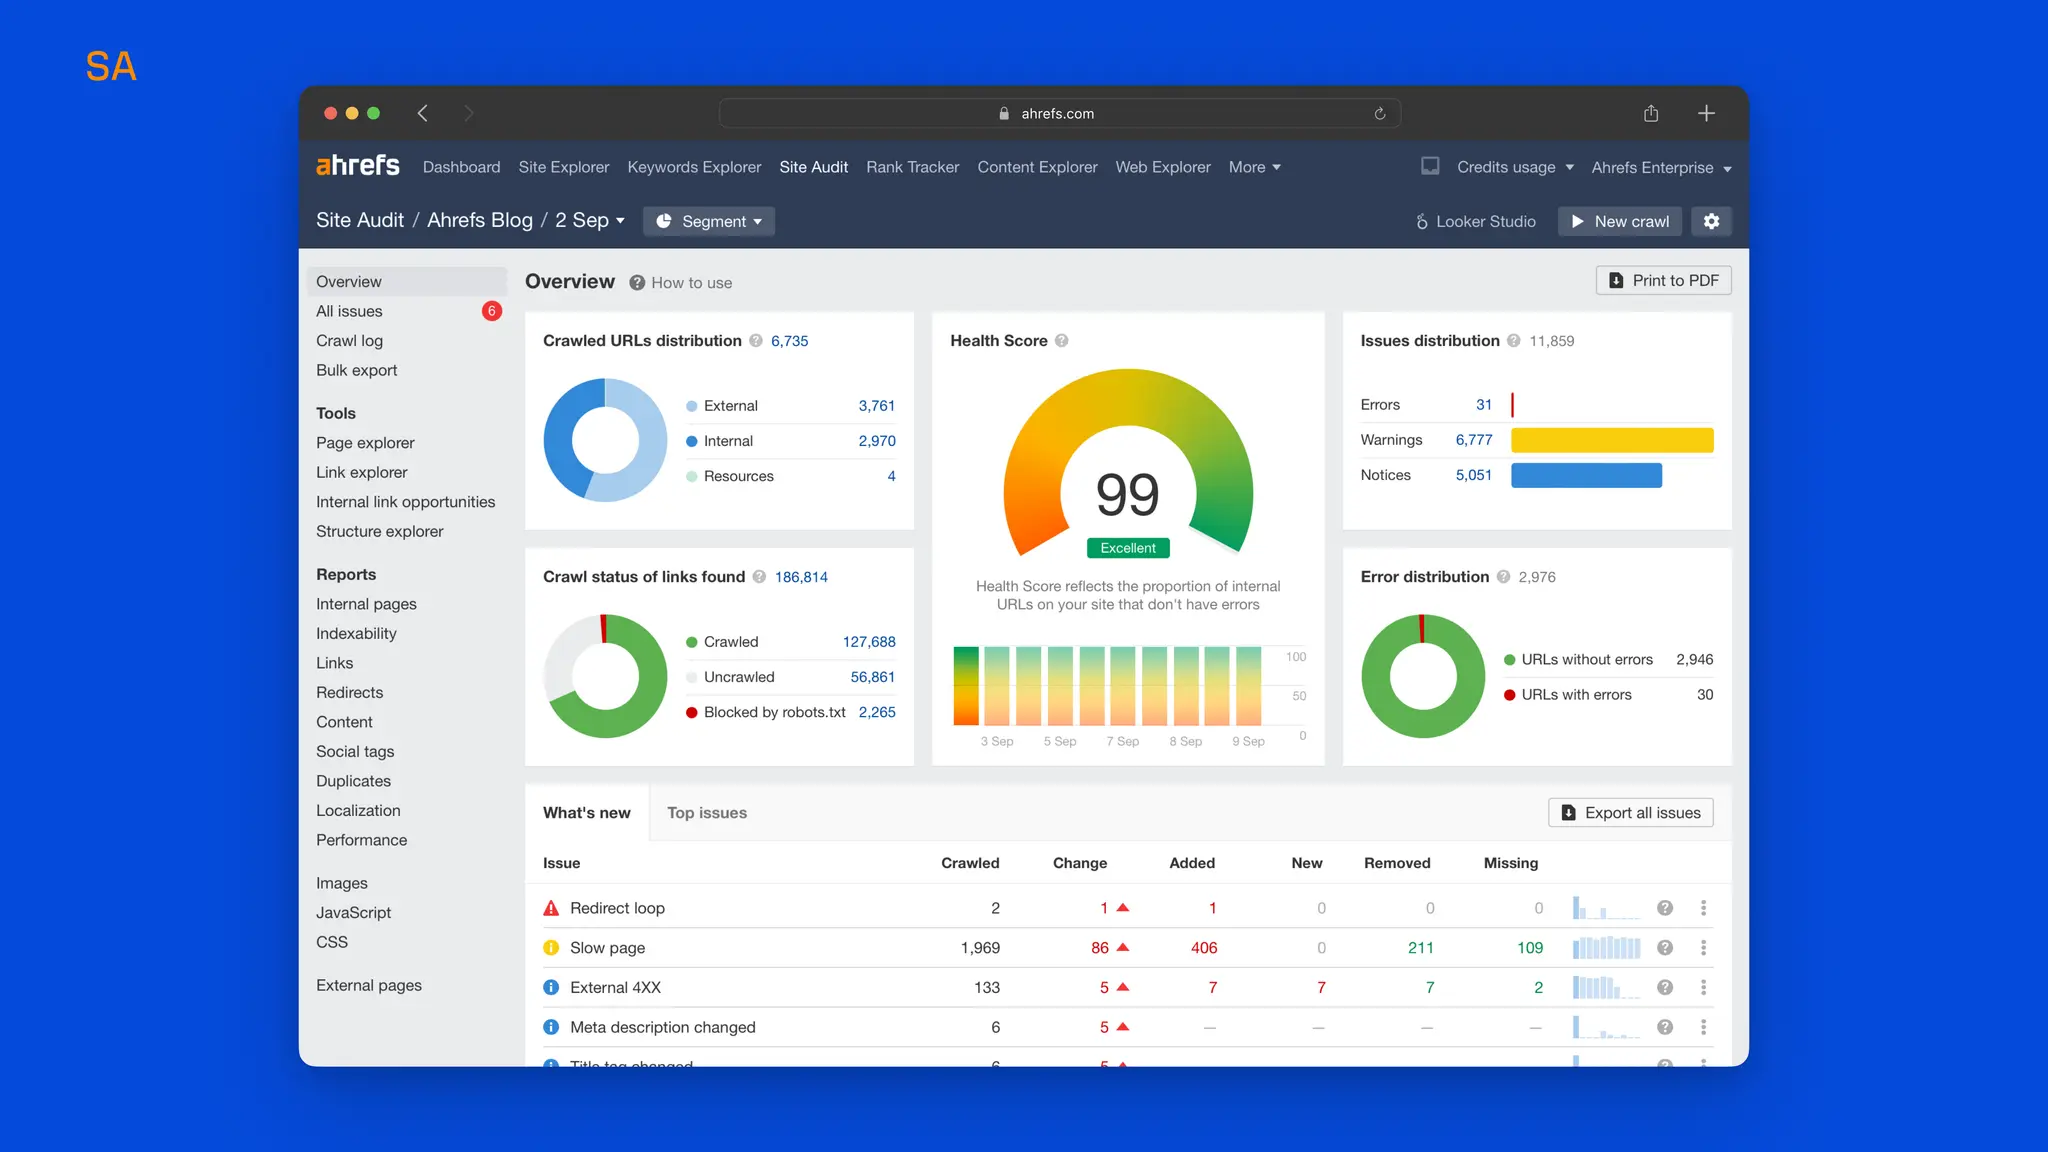
Task: Click help icon beside Crawled URLs distribution
Action: (756, 341)
